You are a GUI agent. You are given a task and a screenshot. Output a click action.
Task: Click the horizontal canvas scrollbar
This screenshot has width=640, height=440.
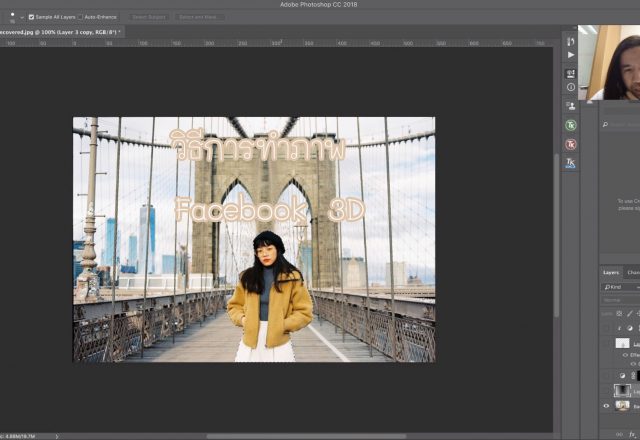click(306, 436)
